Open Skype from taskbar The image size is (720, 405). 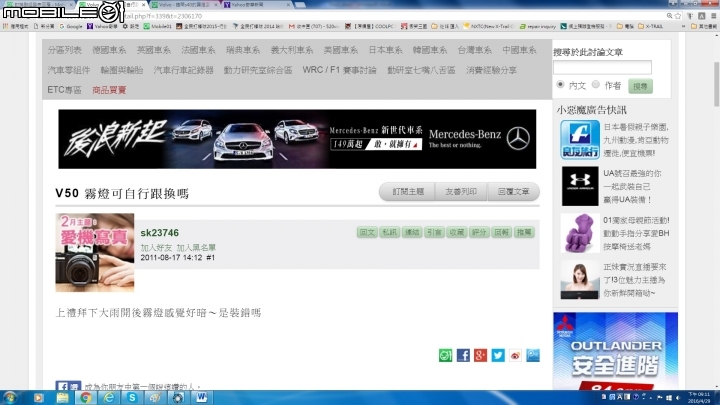pyautogui.click(x=132, y=398)
